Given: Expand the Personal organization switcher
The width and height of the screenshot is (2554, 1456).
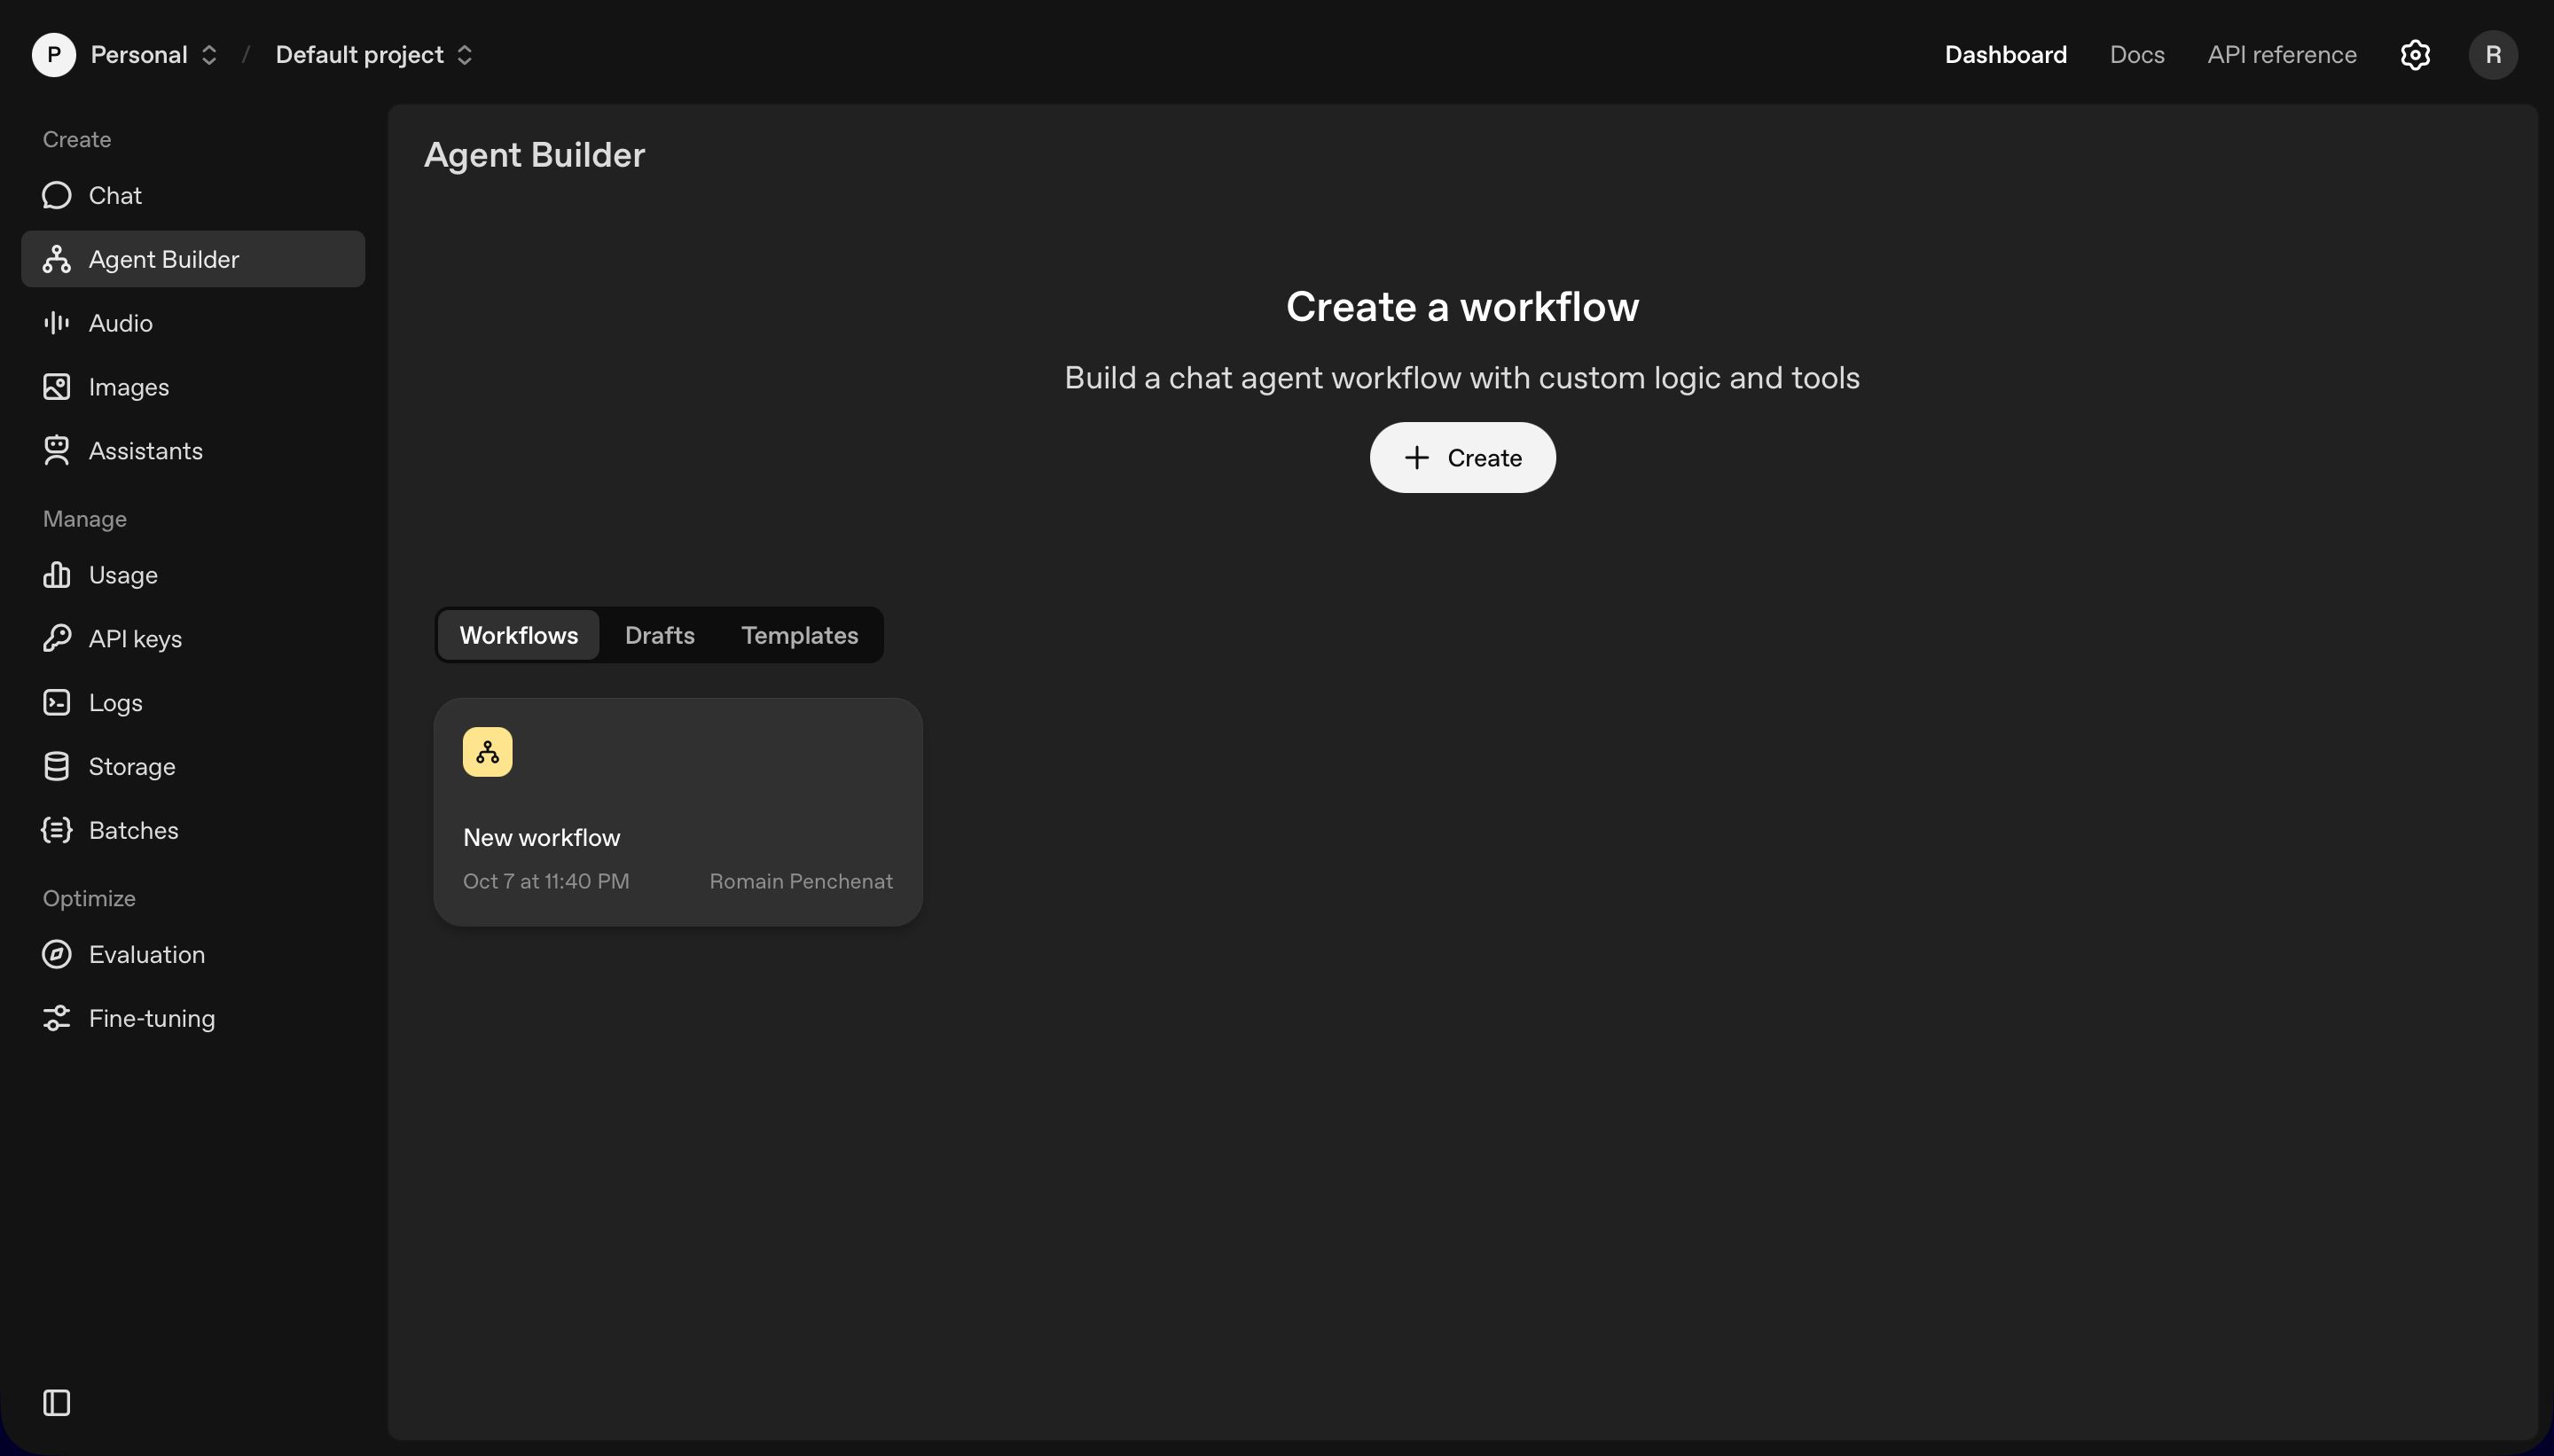Looking at the screenshot, I should coord(154,55).
